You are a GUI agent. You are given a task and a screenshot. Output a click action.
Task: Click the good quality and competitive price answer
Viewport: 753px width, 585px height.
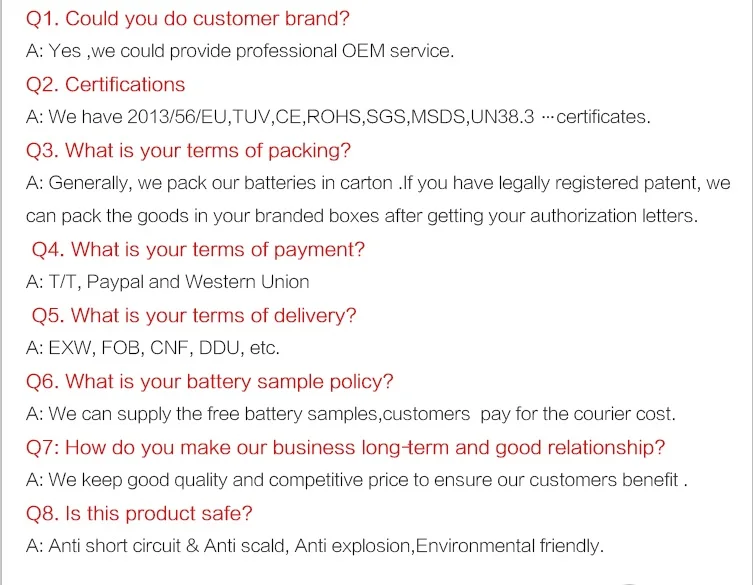pos(357,480)
